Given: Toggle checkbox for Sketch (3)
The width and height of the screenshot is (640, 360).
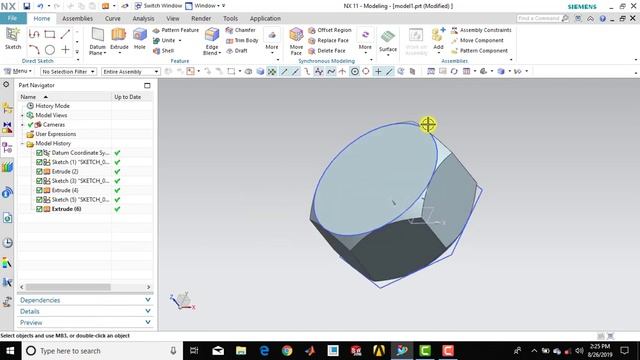Looking at the screenshot, I should 39,181.
